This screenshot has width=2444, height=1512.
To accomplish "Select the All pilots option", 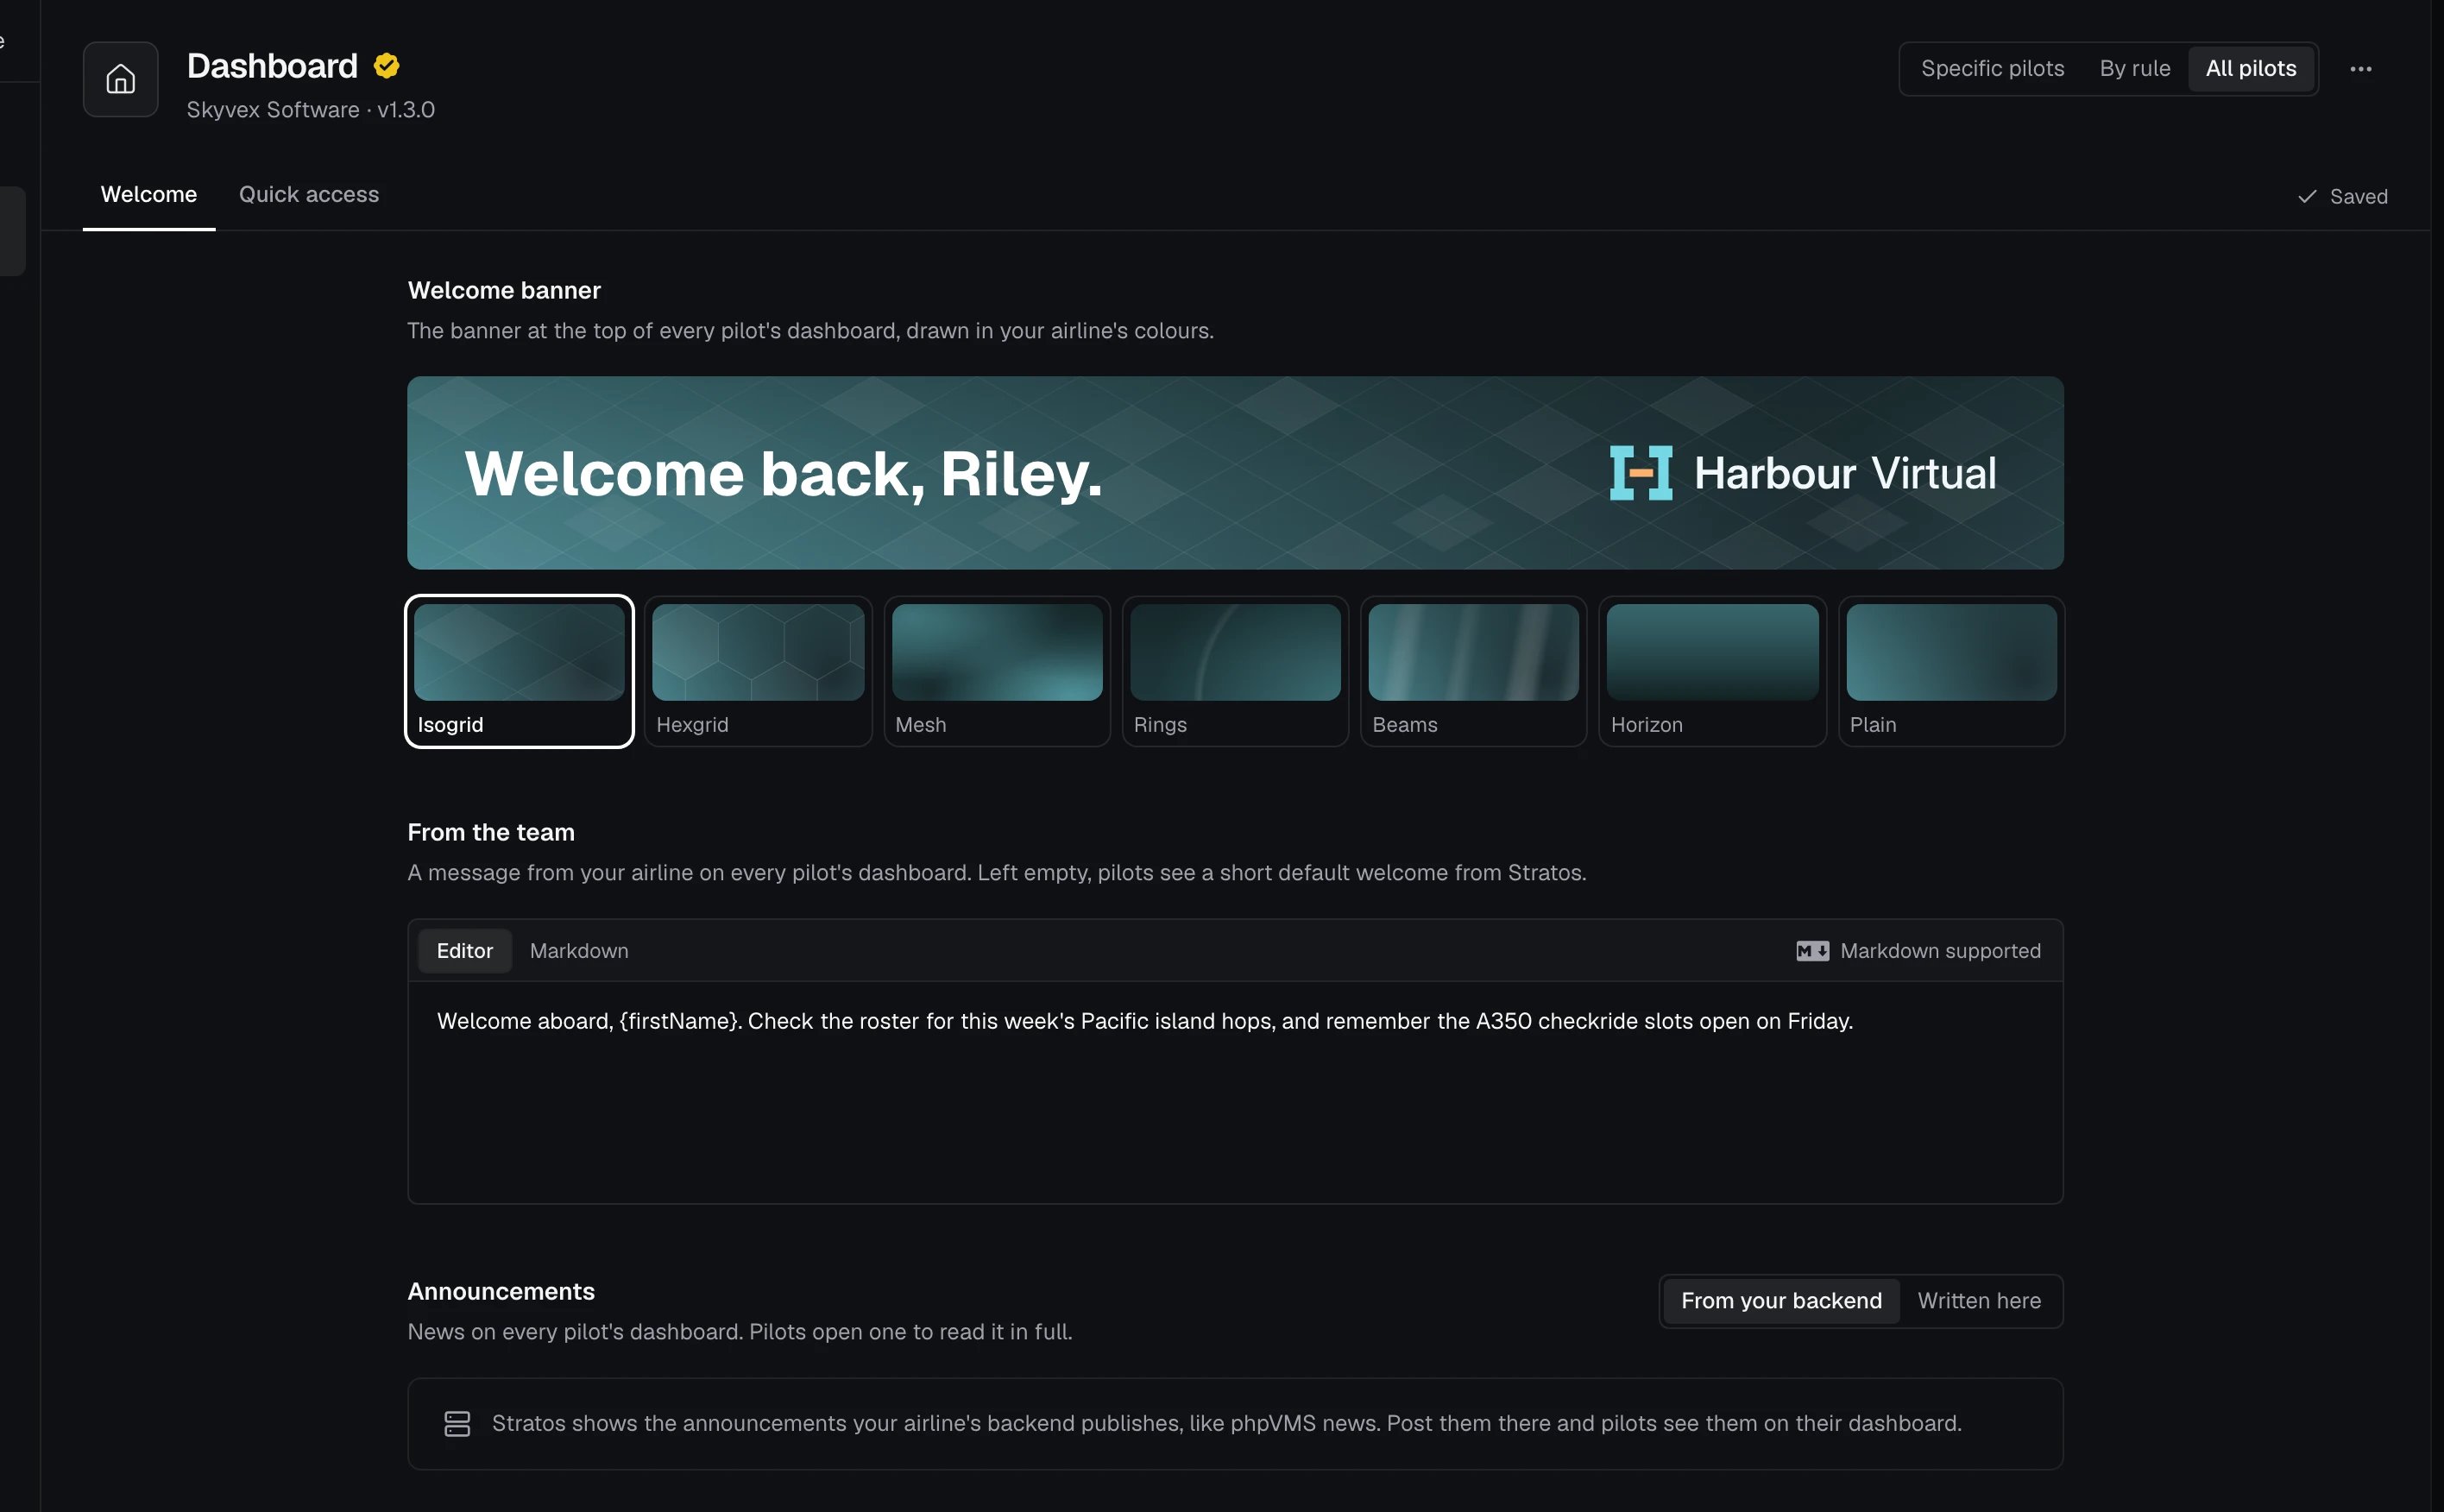I will 2250,69.
